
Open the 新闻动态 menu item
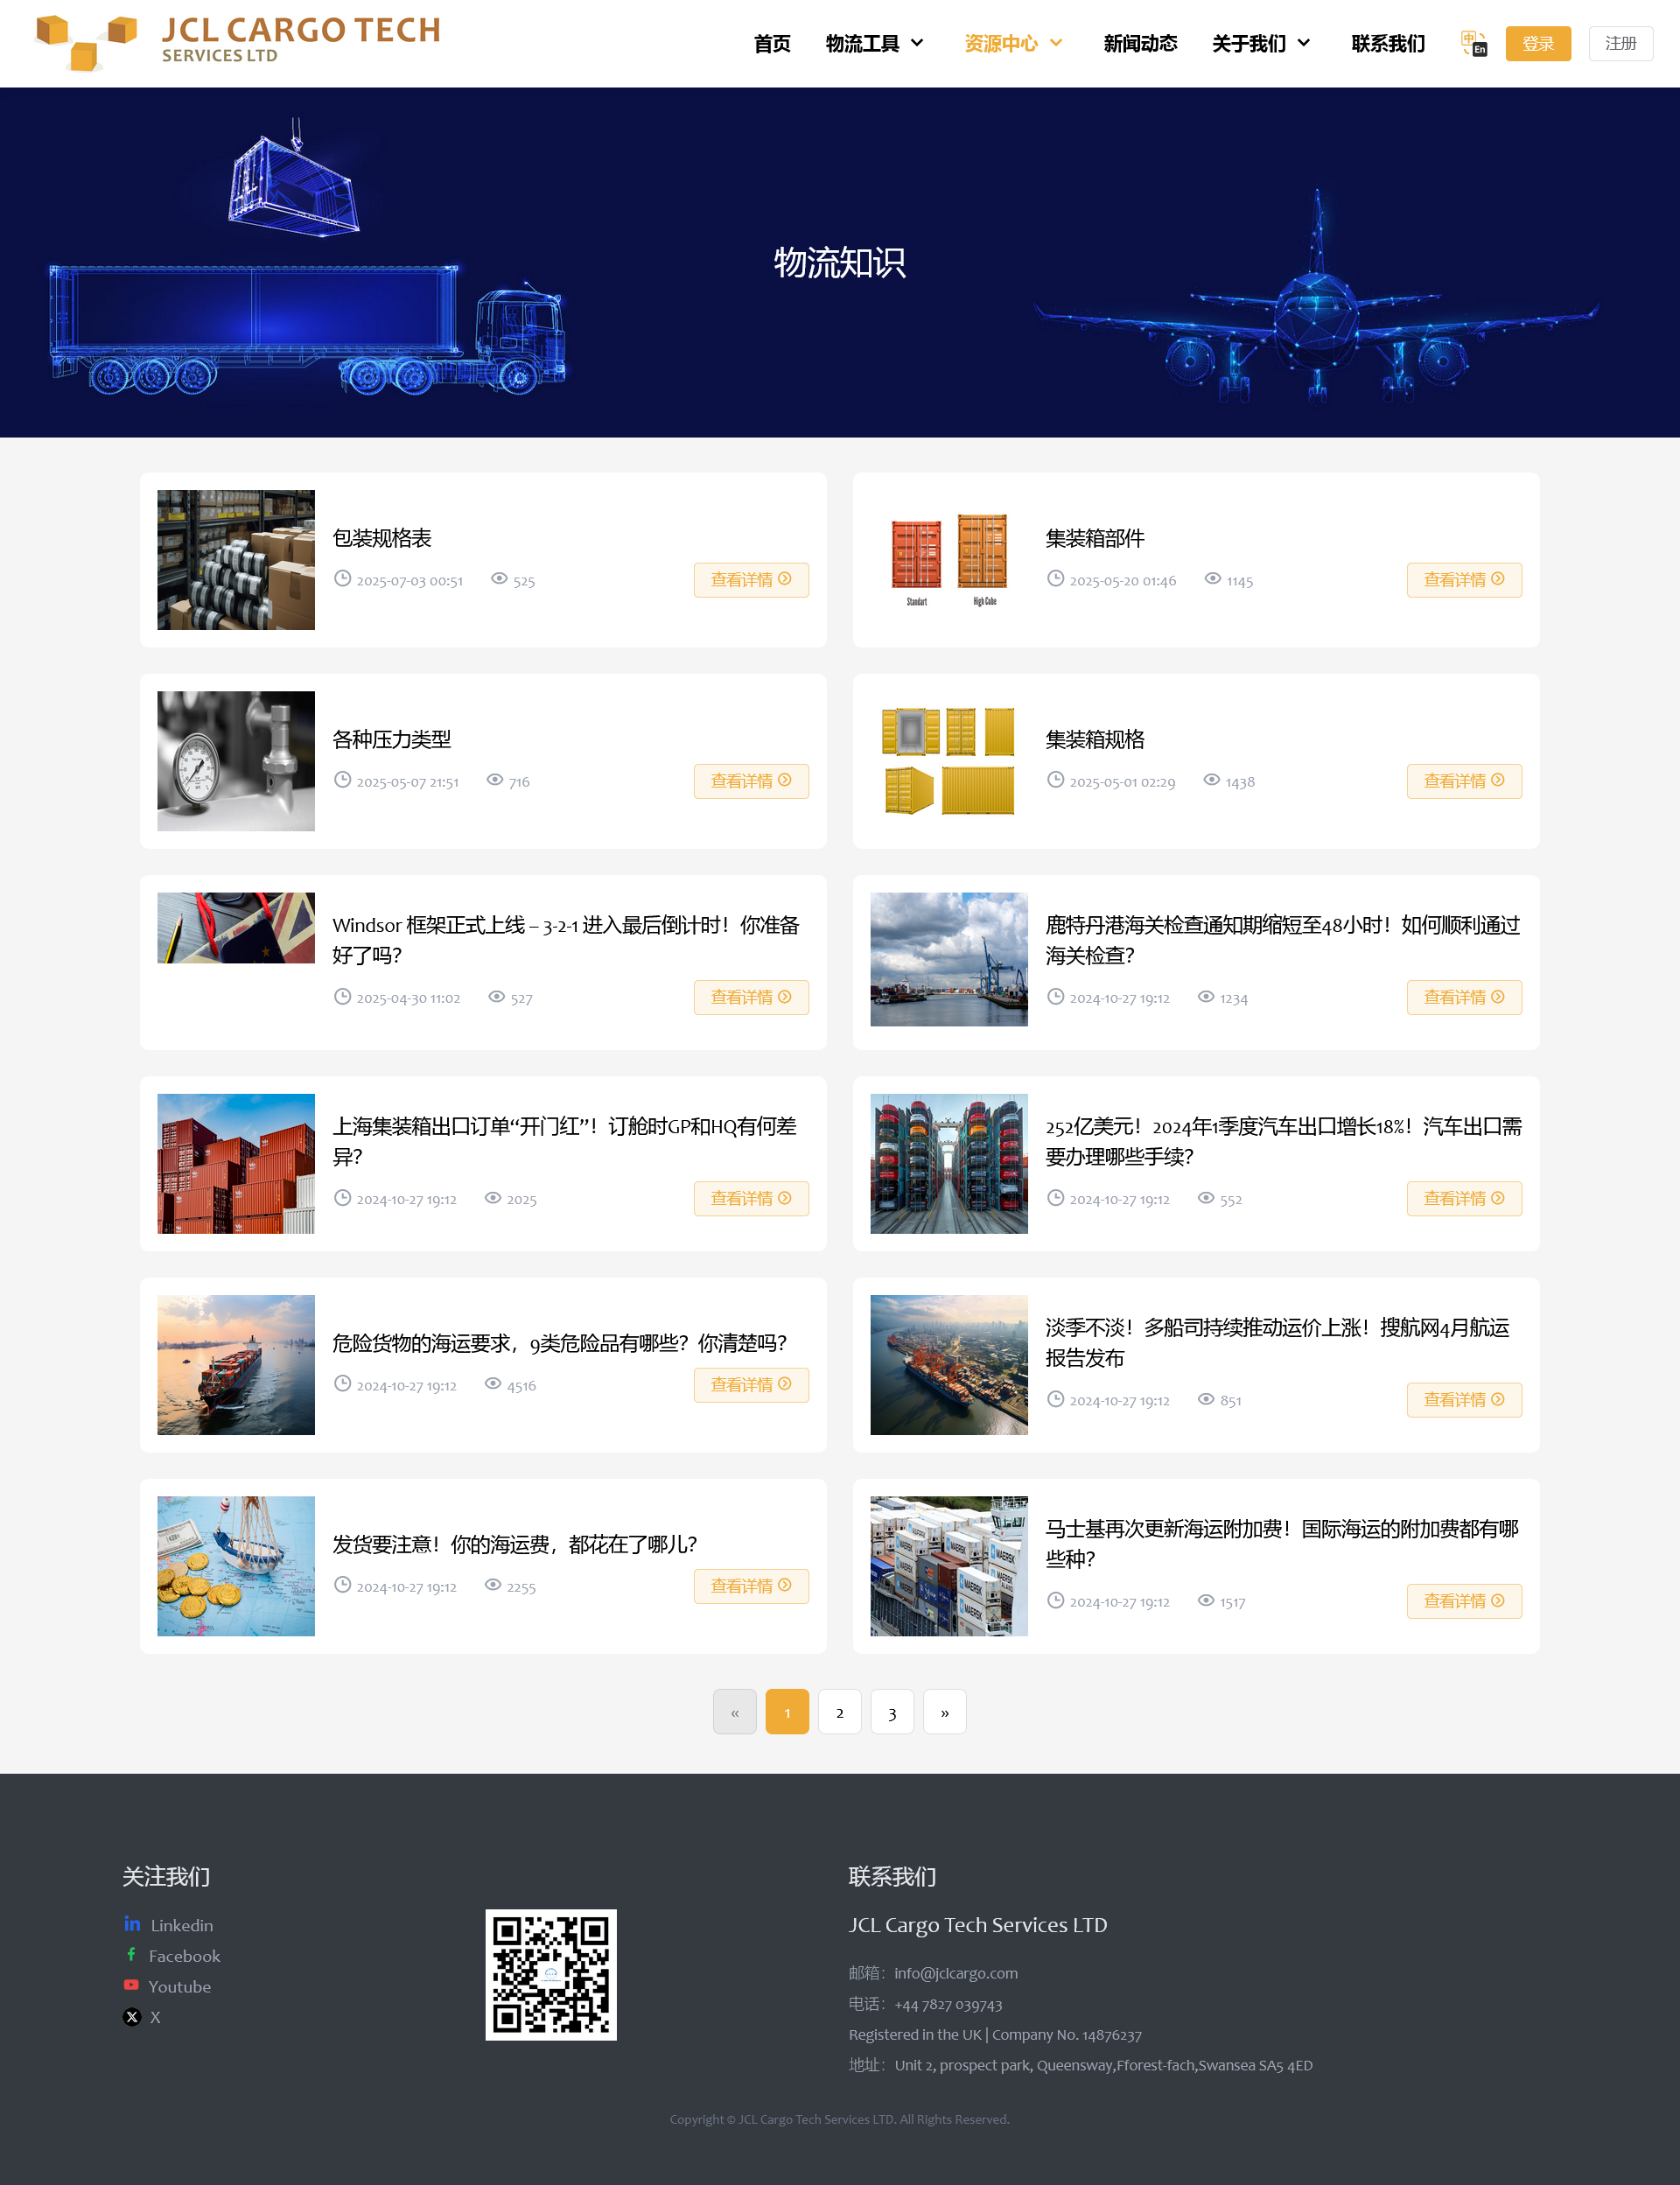point(1140,43)
